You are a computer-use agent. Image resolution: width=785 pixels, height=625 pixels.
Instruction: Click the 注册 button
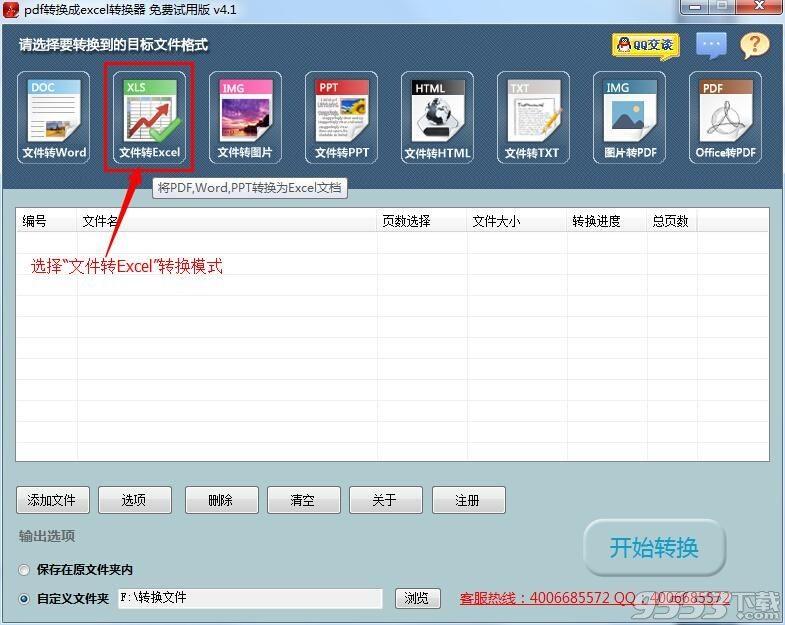[469, 500]
